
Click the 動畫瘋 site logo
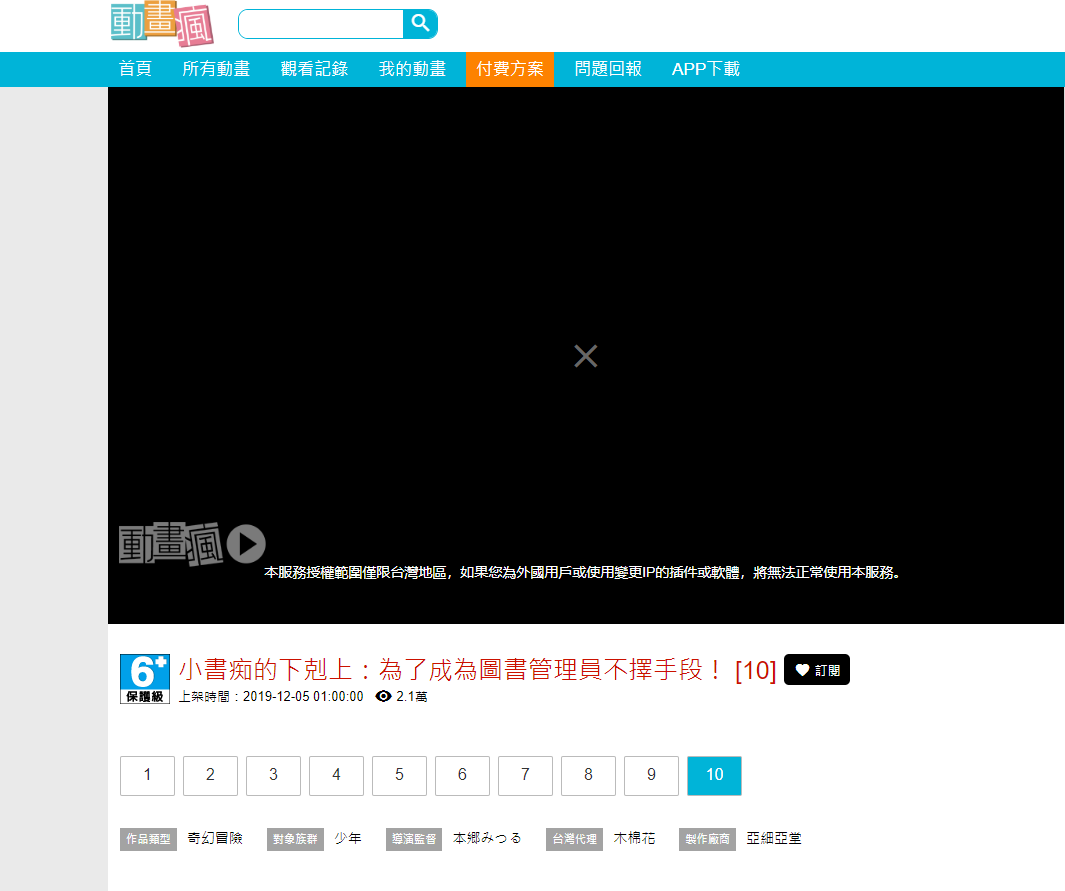coord(162,24)
